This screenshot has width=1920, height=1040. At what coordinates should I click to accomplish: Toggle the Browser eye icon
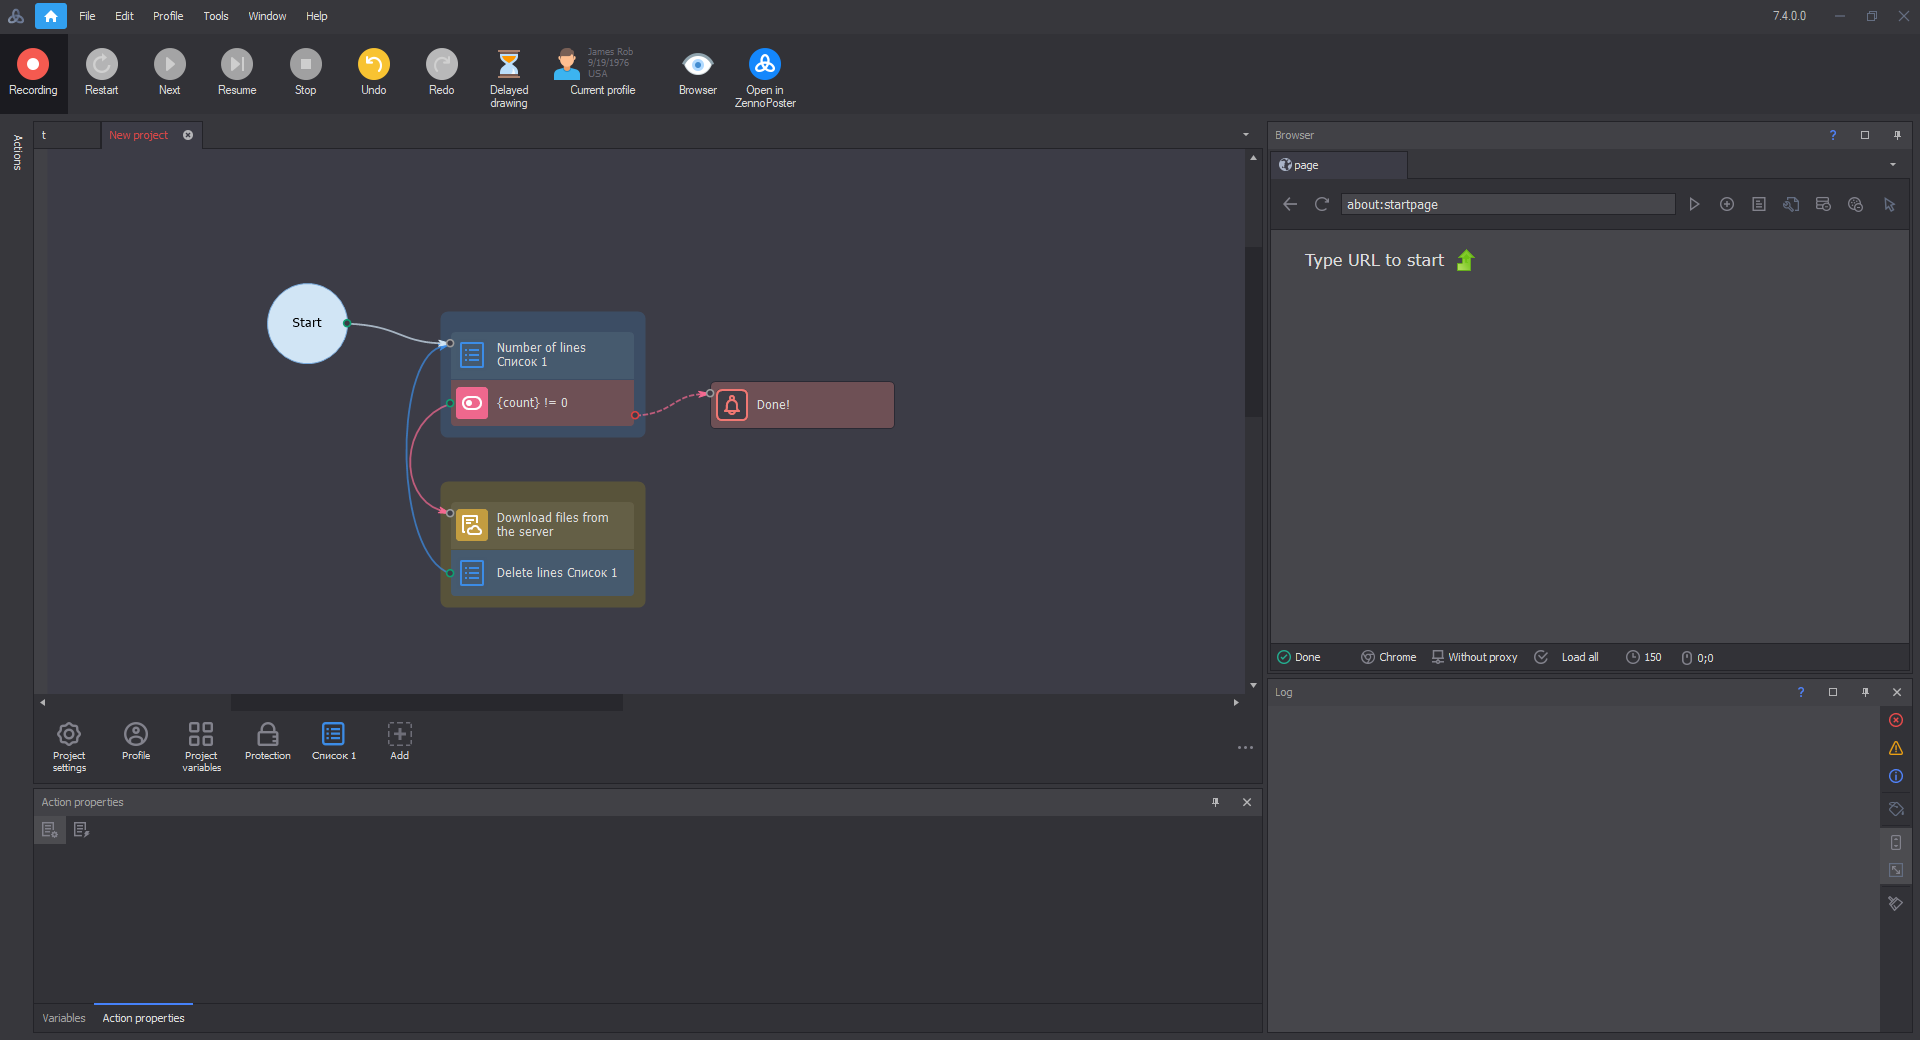pos(697,65)
